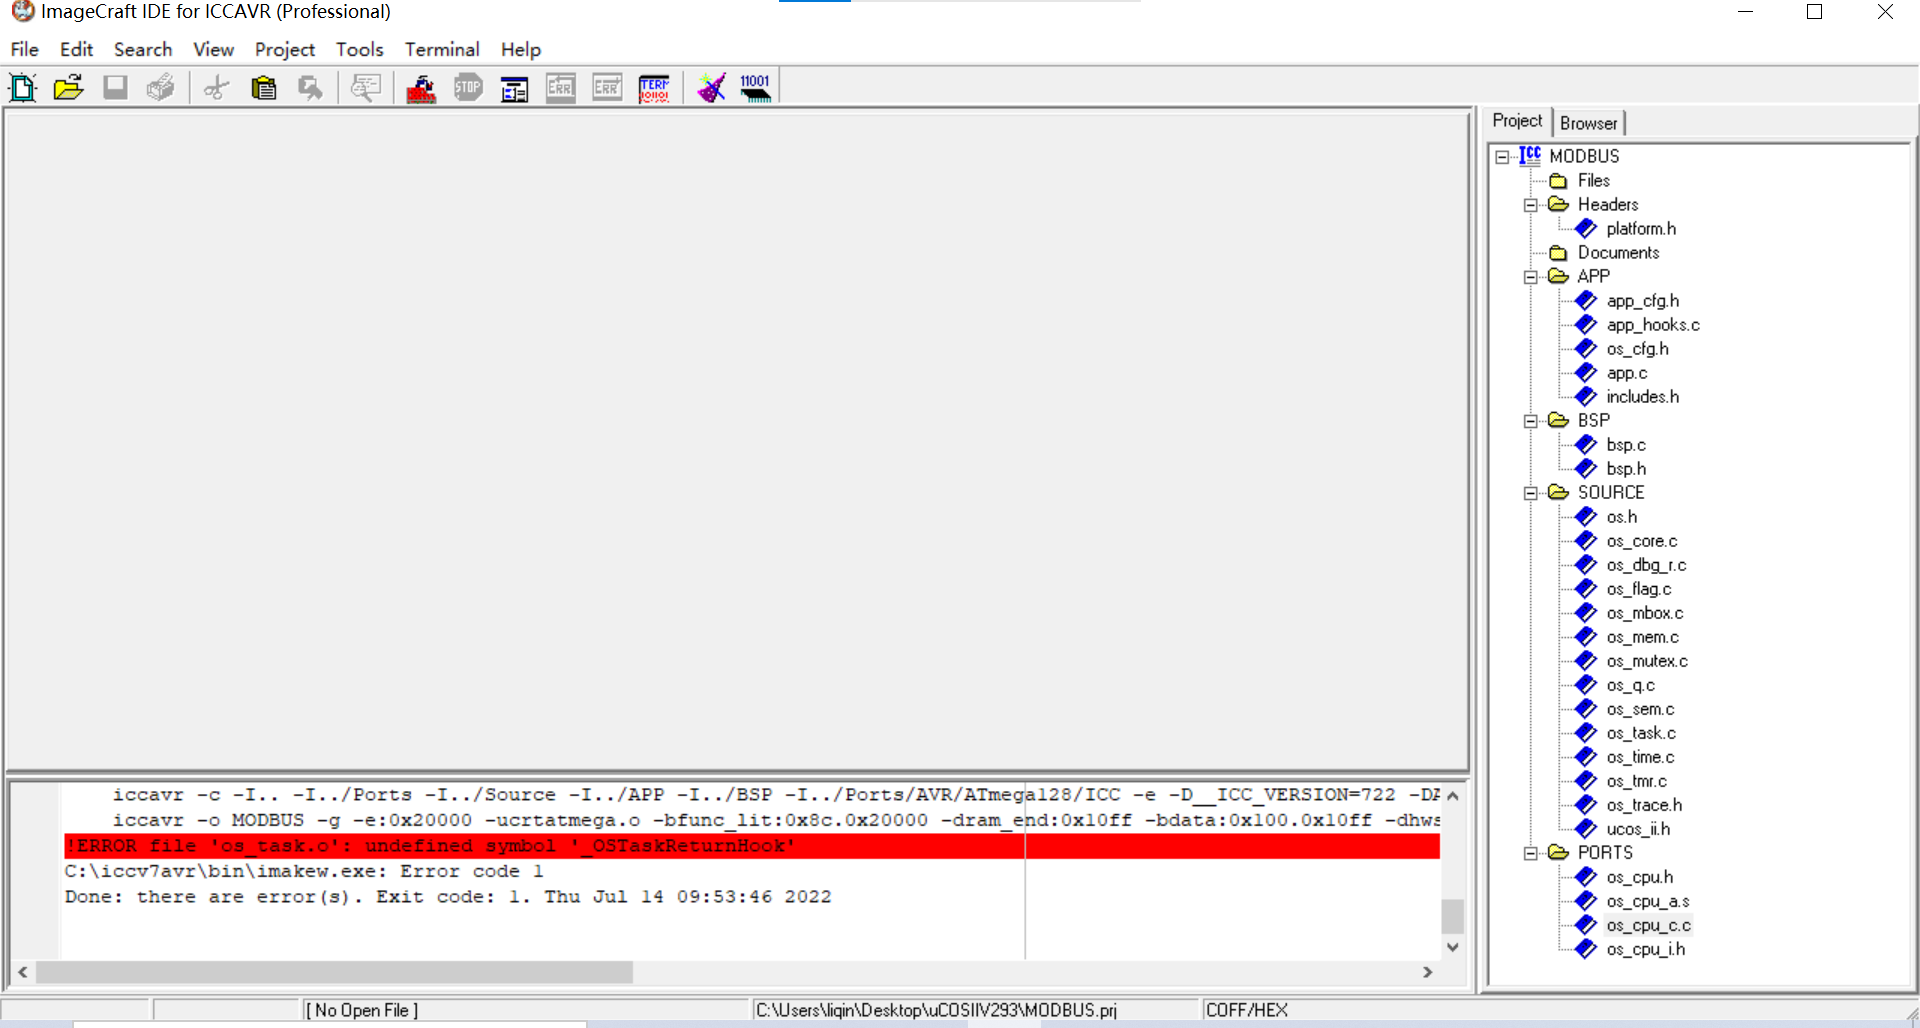1920x1028 pixels.
Task: Collapse the SOURCE folder in project tree
Action: 1530,493
